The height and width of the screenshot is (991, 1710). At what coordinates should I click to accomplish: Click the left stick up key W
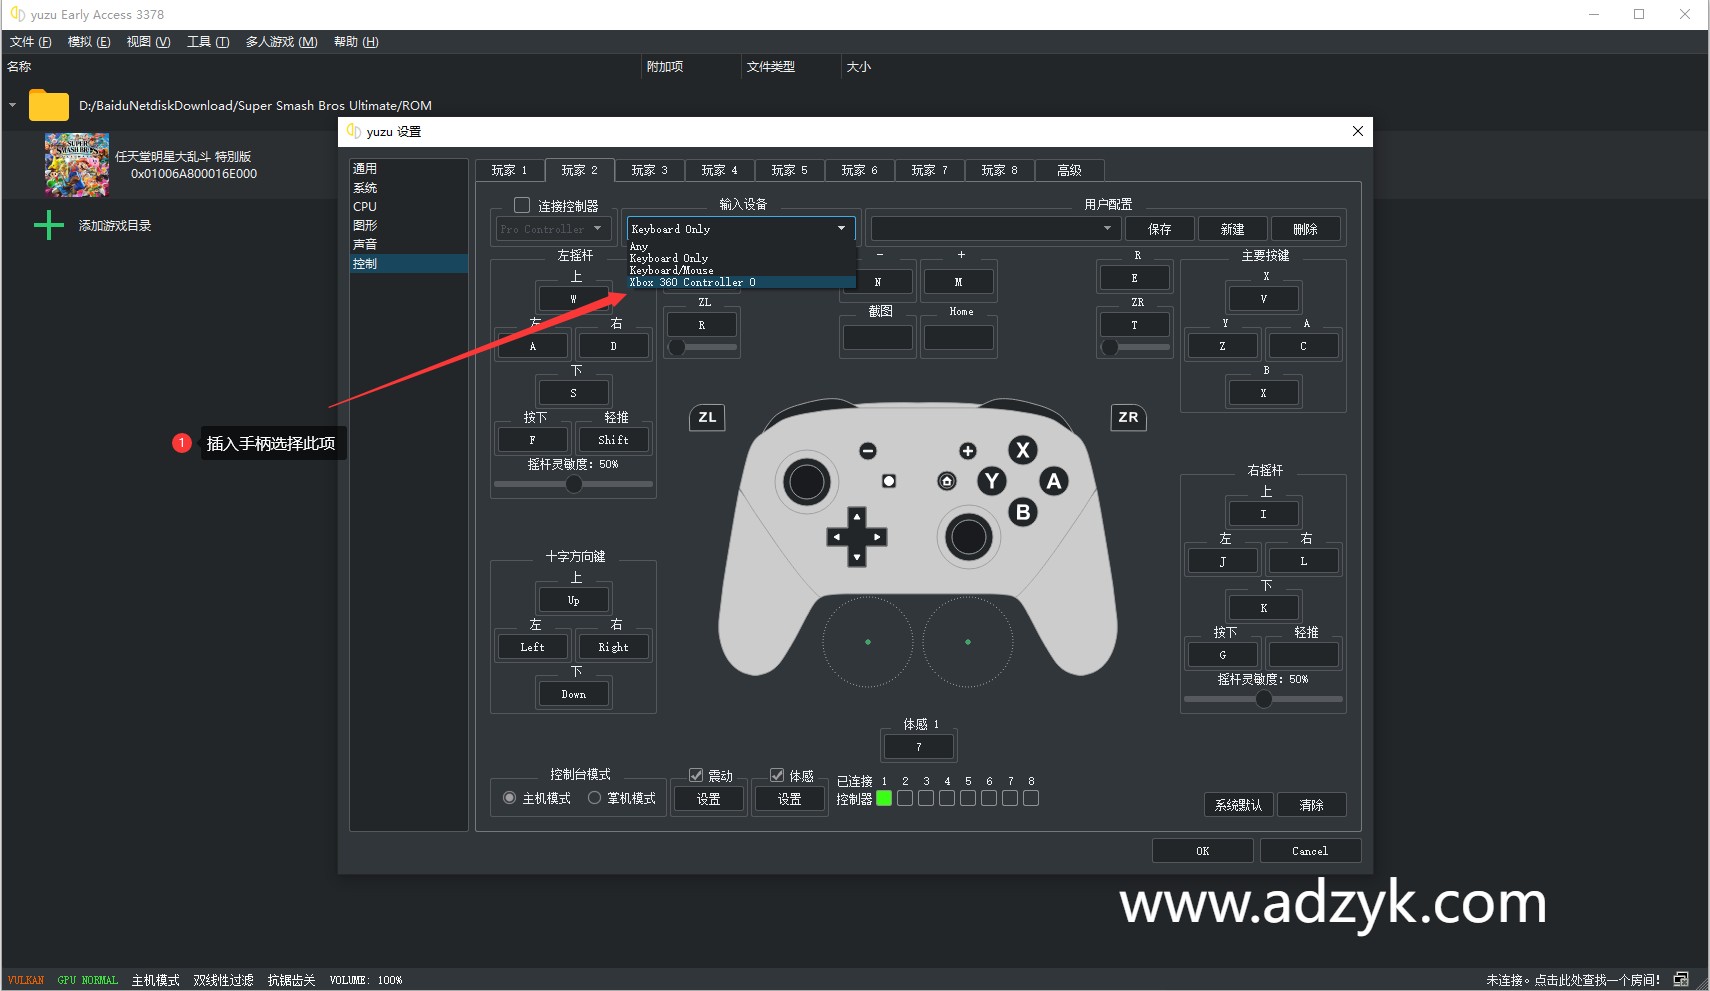[x=573, y=299]
